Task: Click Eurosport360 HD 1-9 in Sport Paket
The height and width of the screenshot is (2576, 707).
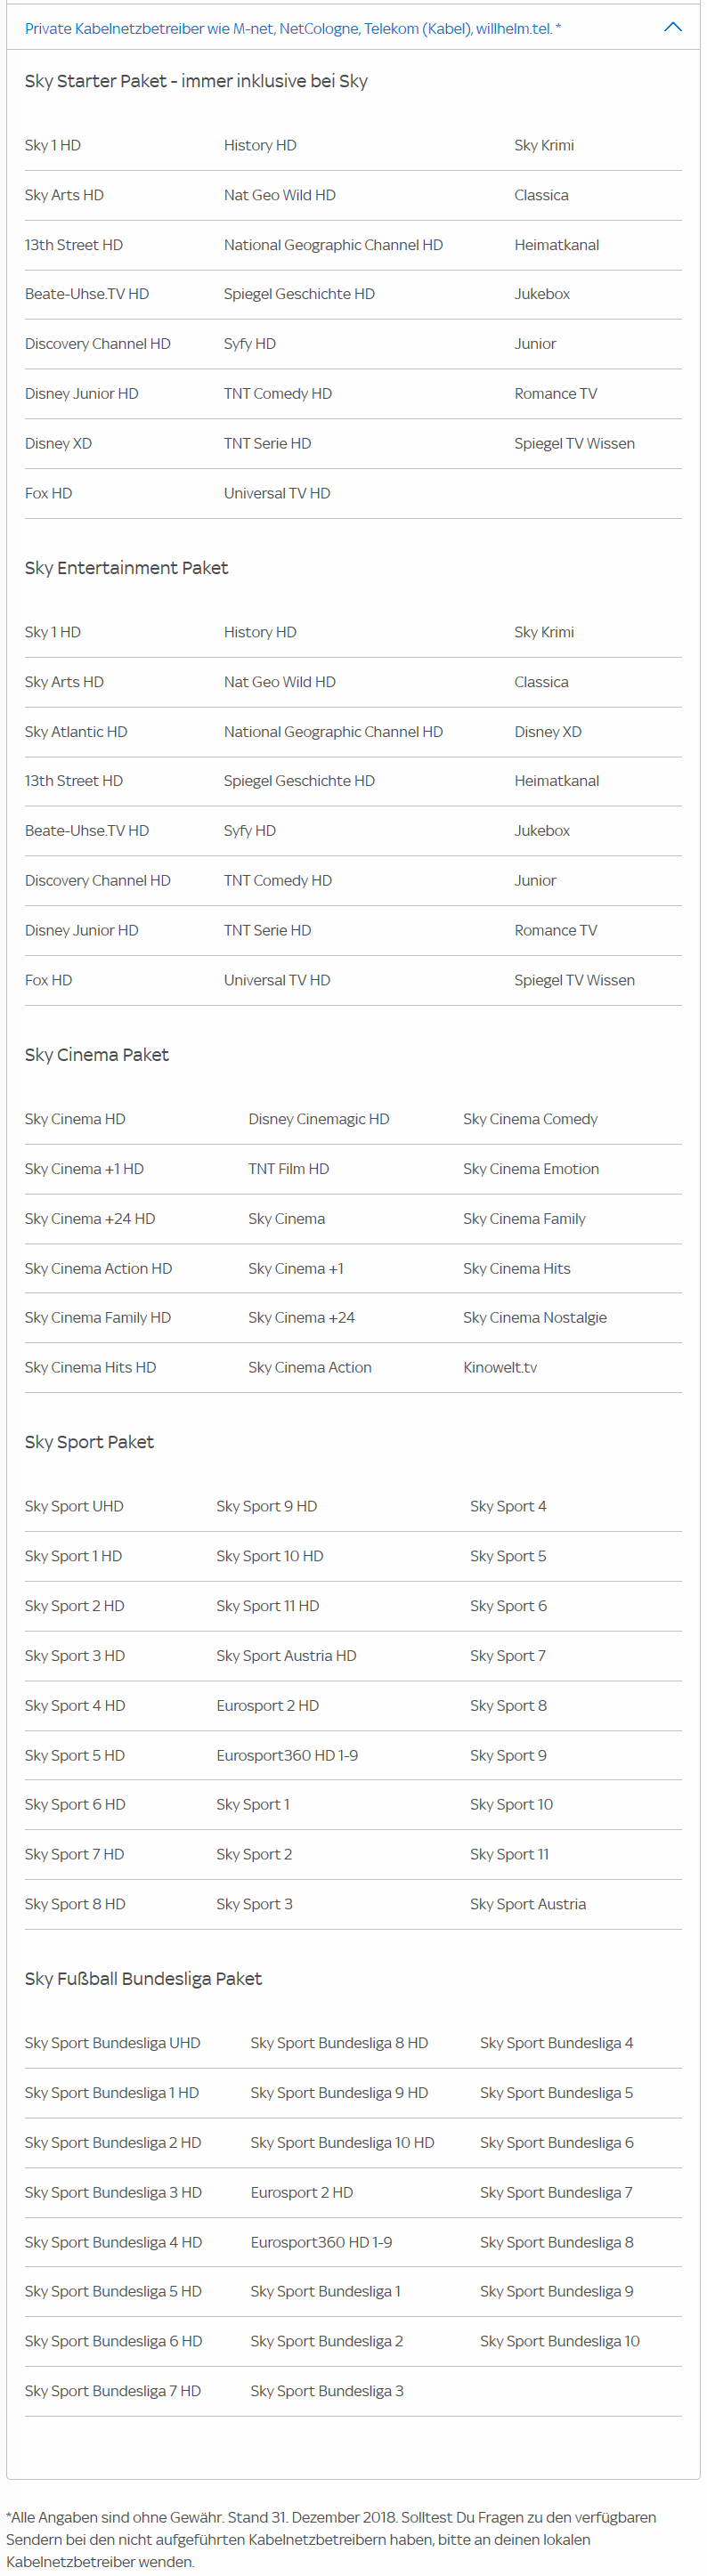Action: [x=287, y=1755]
